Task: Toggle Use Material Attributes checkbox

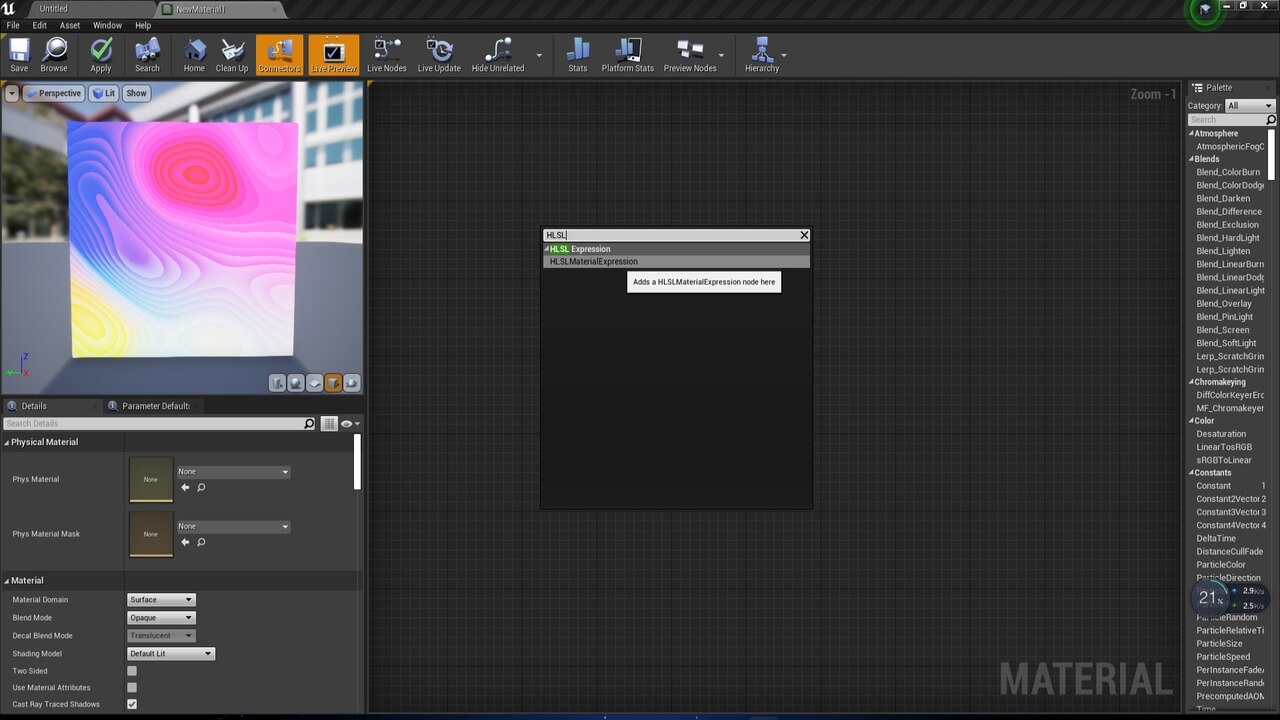Action: (x=132, y=688)
